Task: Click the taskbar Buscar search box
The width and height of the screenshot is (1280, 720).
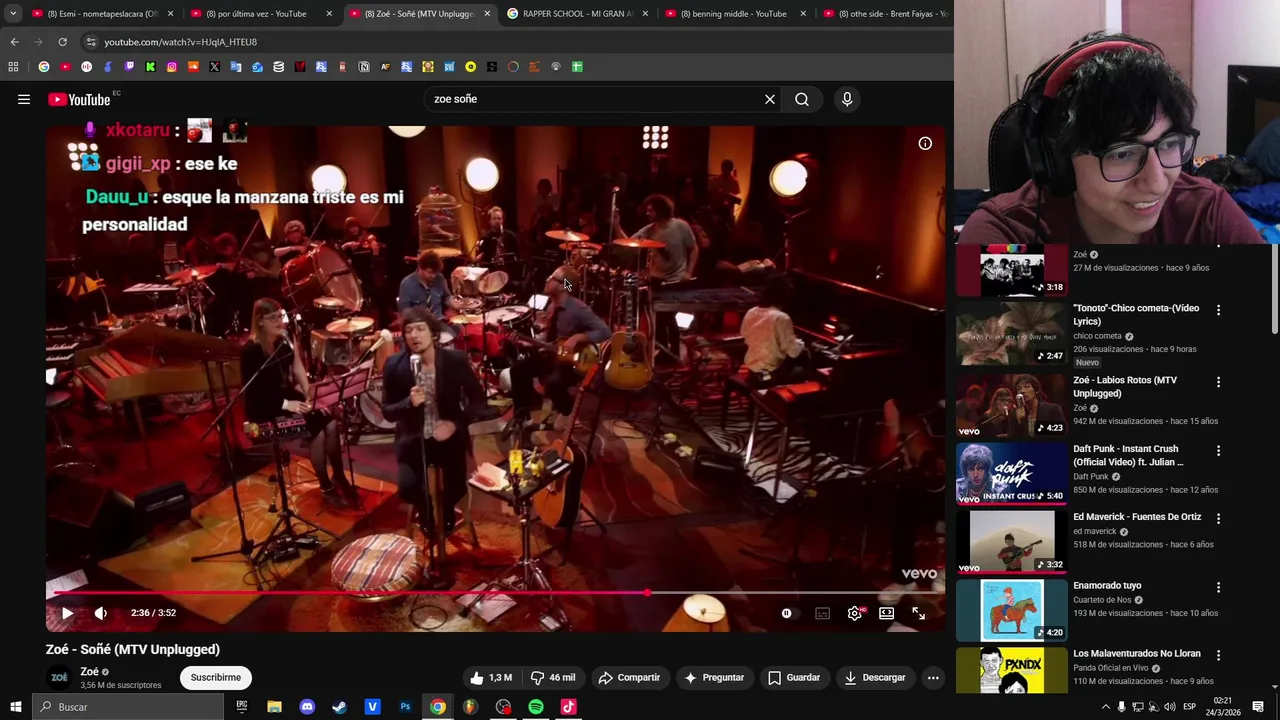Action: (x=128, y=707)
